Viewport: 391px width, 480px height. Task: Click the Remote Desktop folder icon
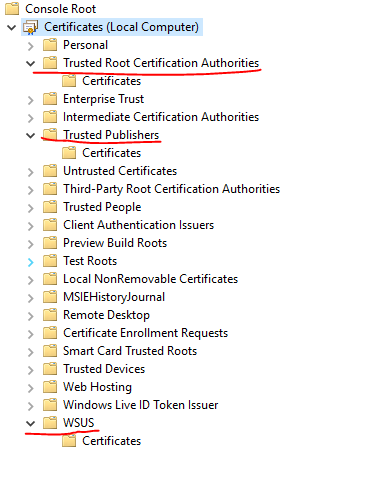(x=50, y=315)
